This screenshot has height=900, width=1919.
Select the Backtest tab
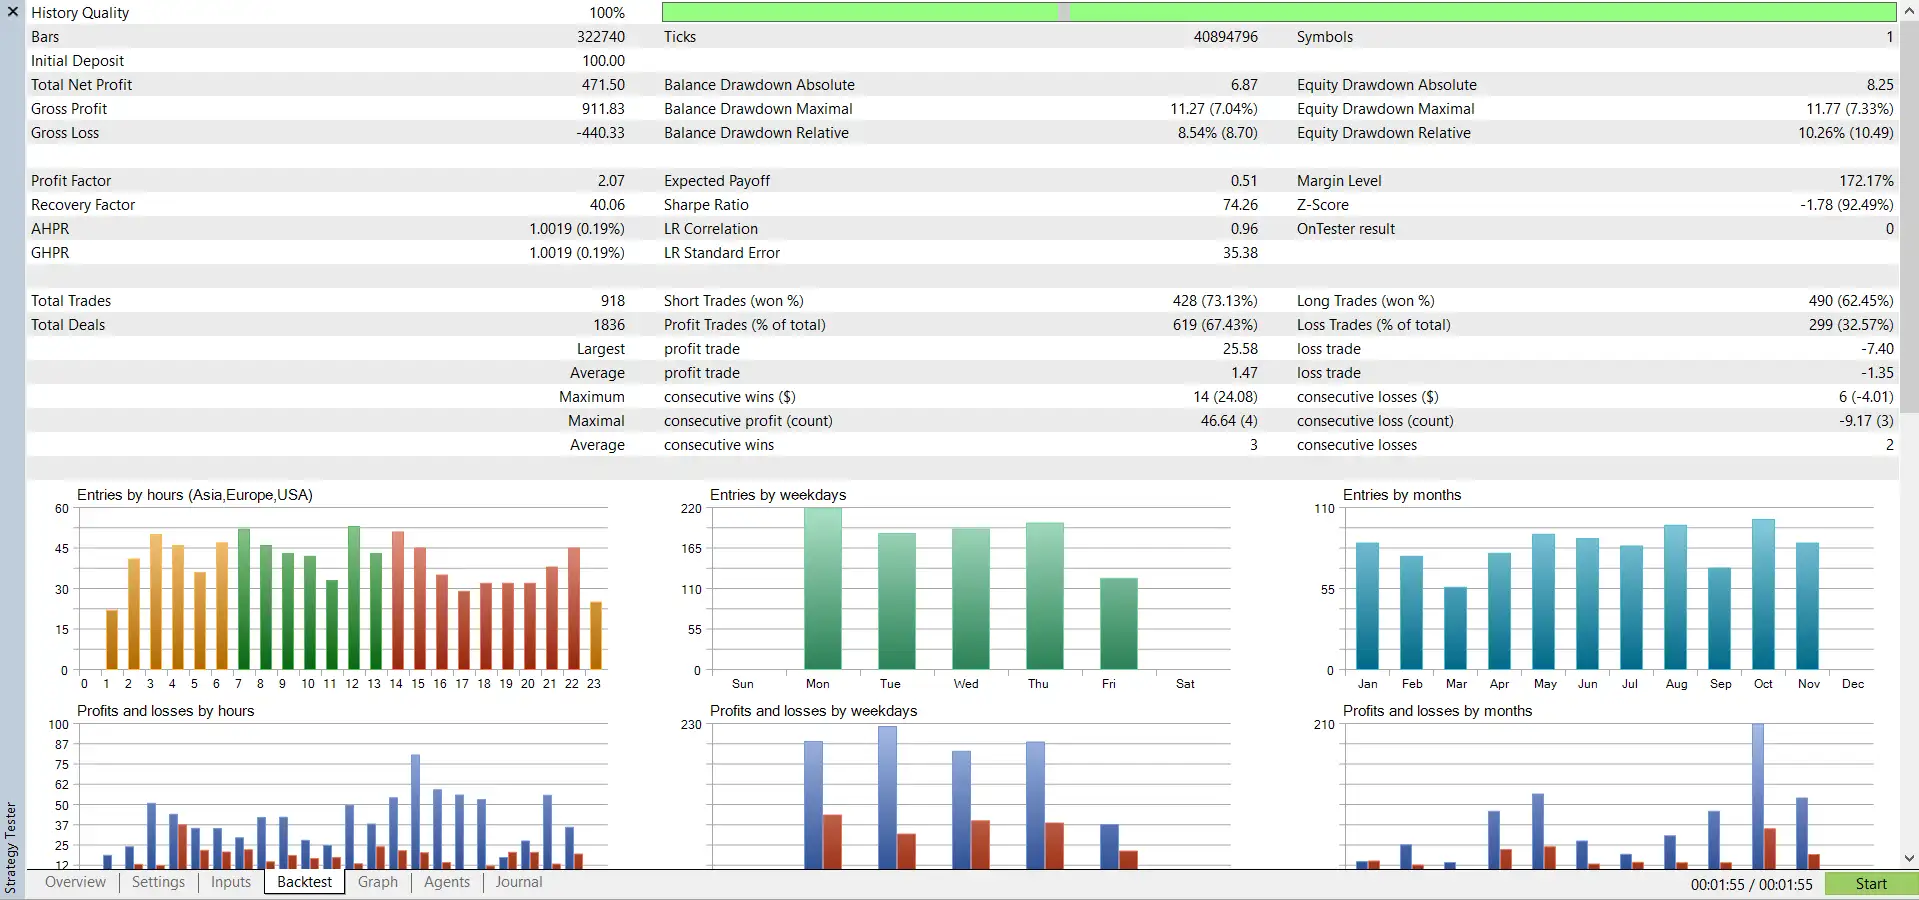point(304,882)
